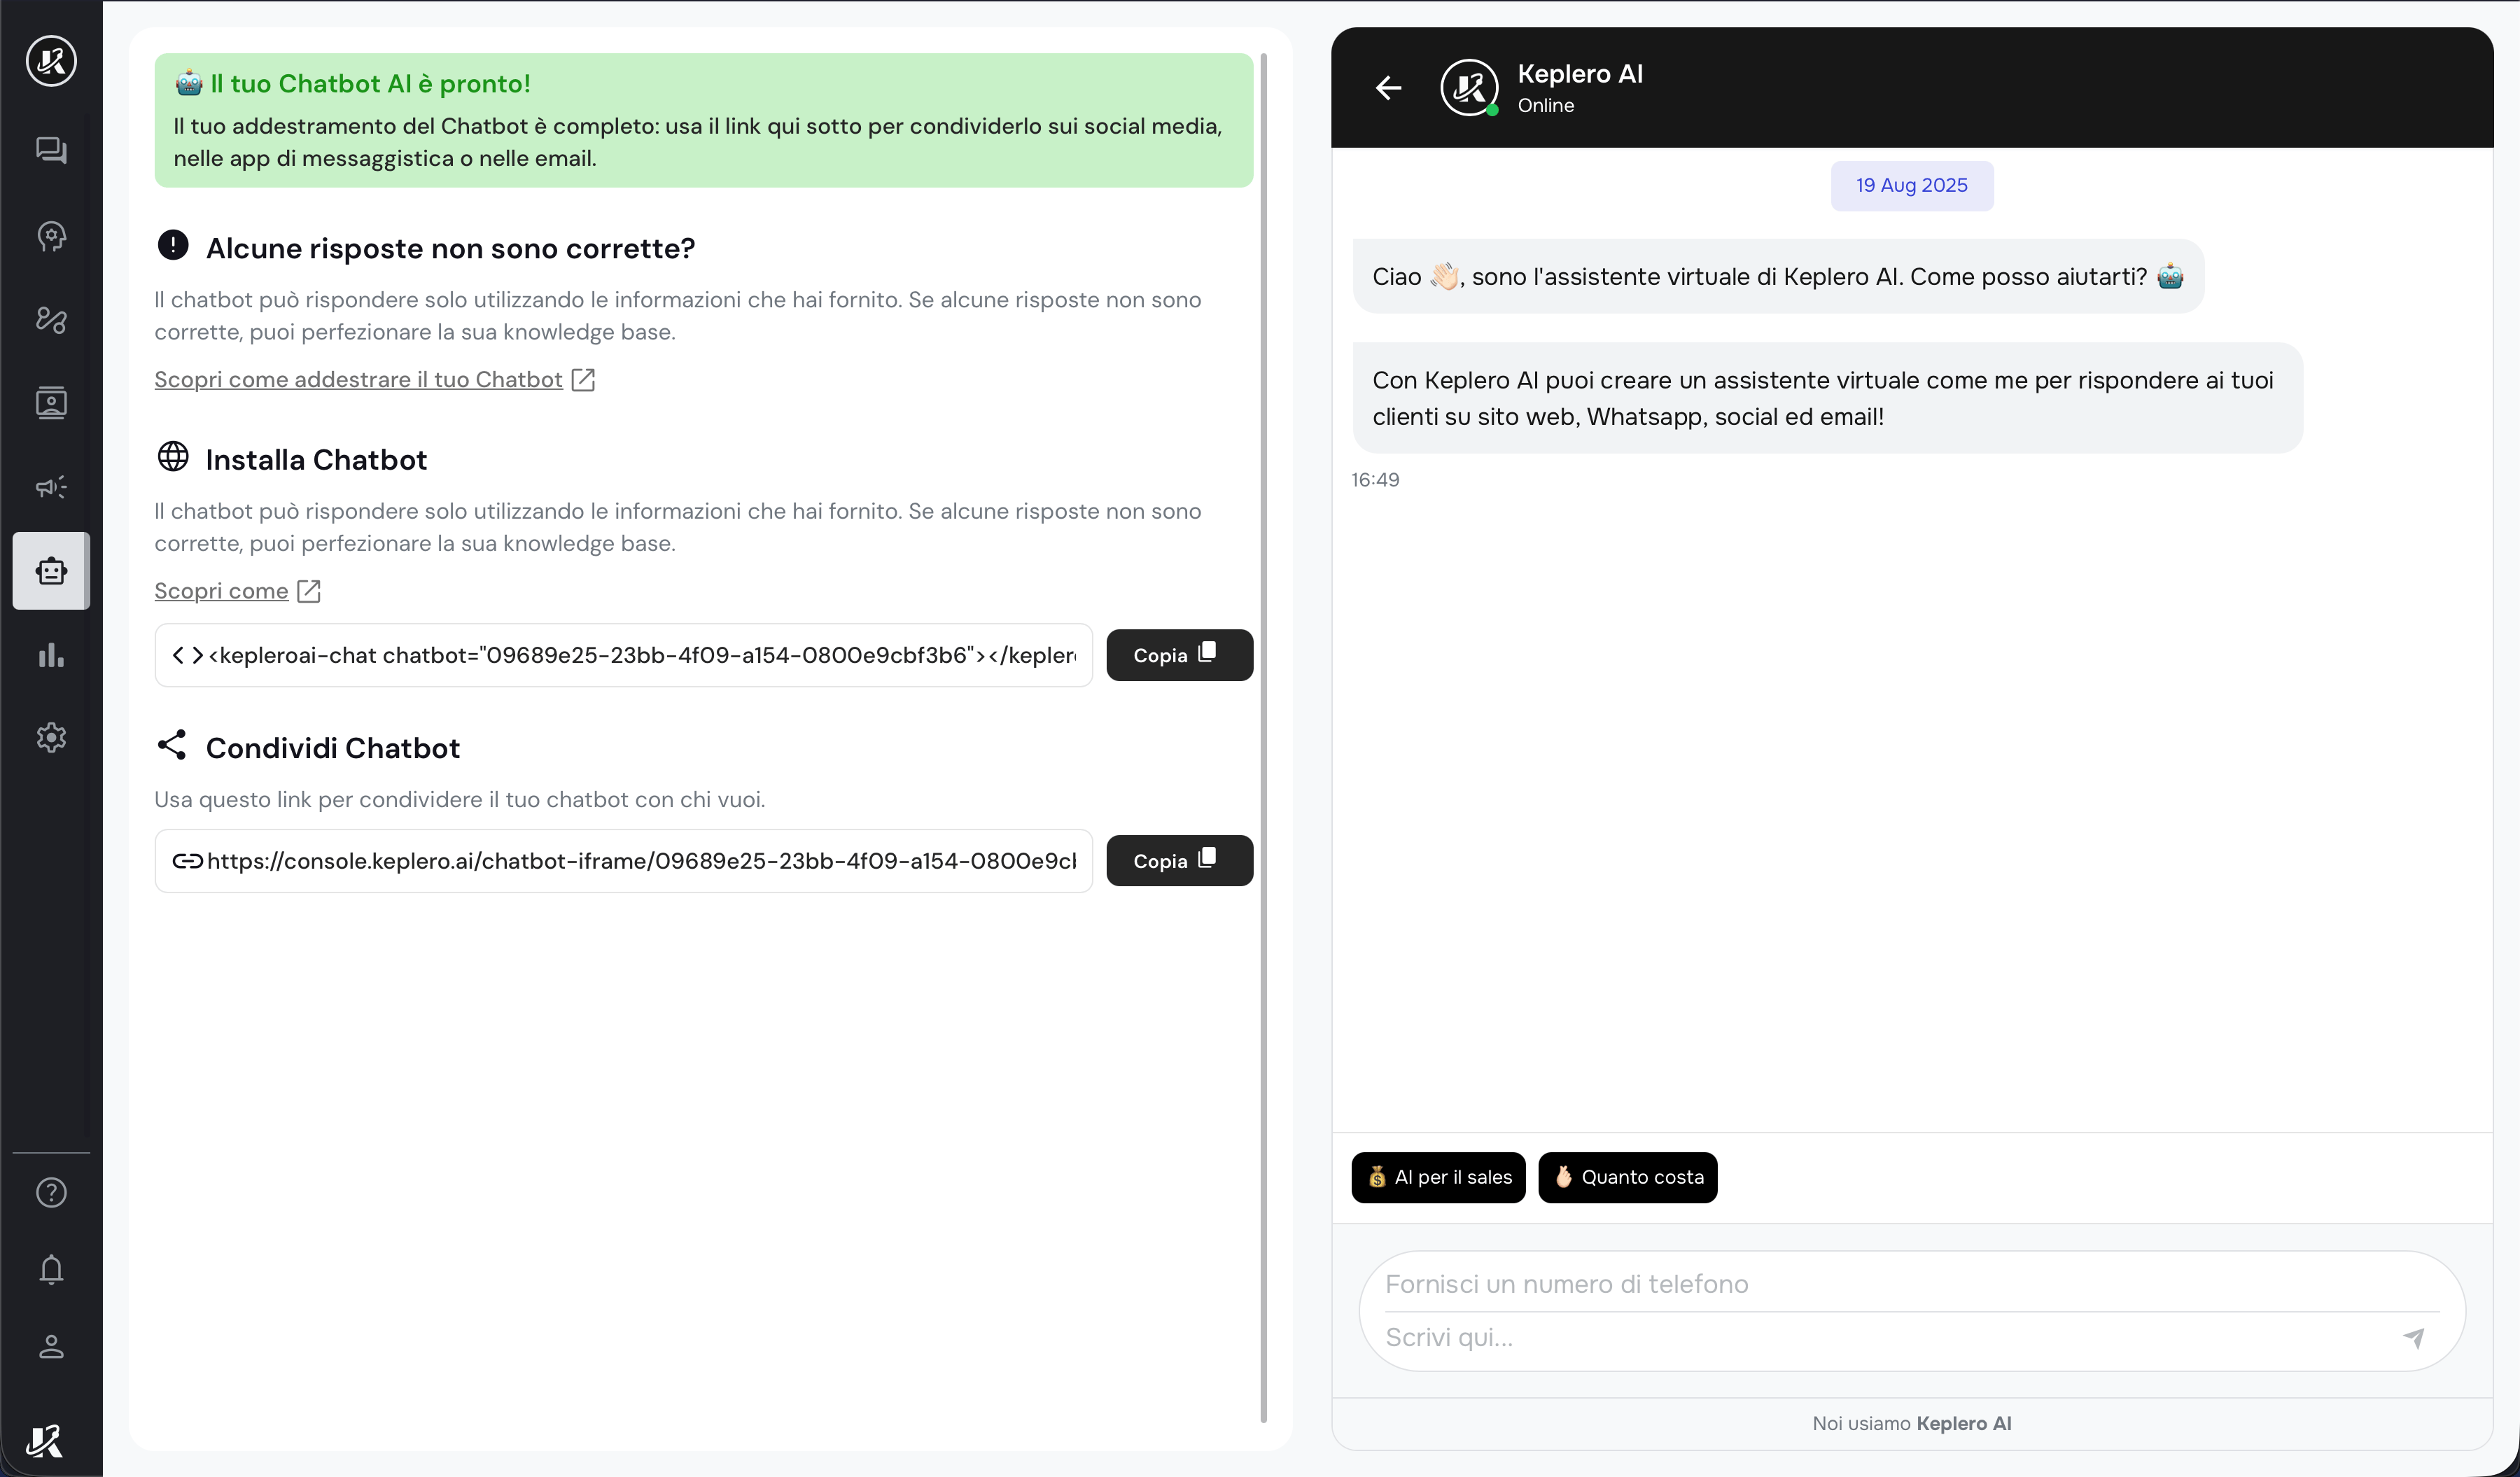Image resolution: width=2520 pixels, height=1477 pixels.
Task: Copy the chatbot embed code
Action: (x=1179, y=655)
